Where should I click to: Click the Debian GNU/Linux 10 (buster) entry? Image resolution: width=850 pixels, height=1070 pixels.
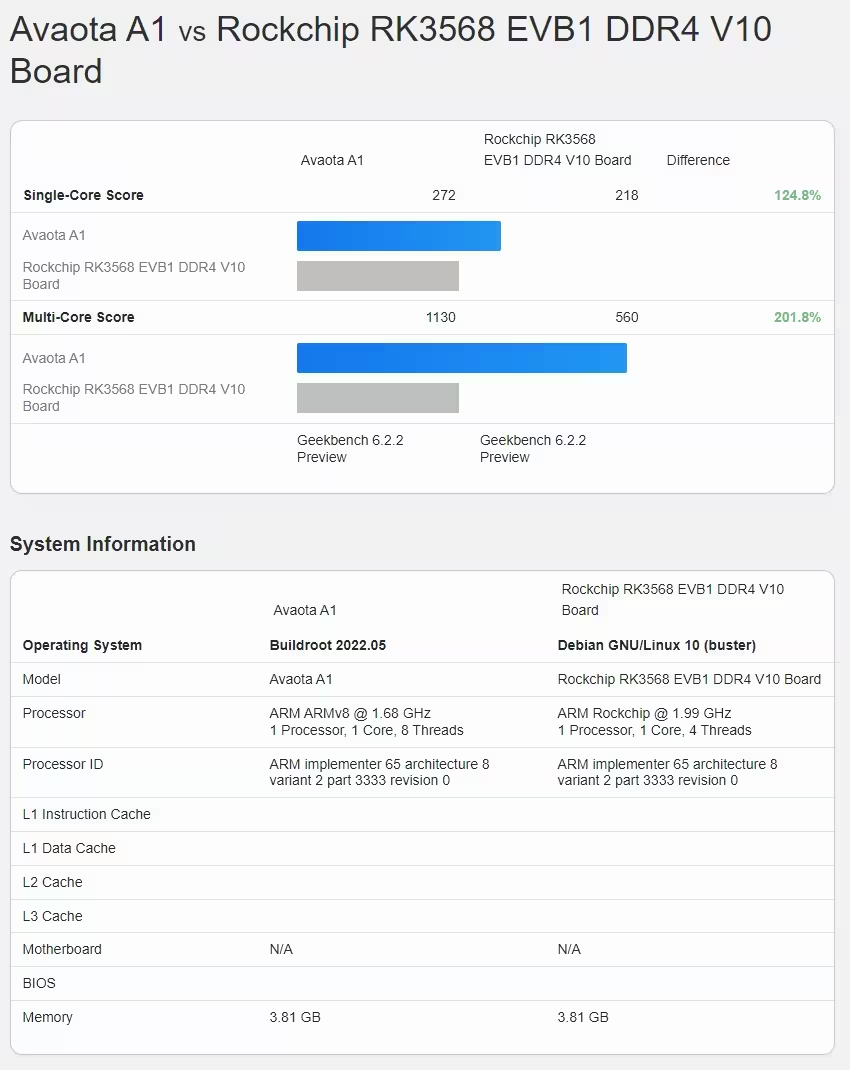pyautogui.click(x=656, y=645)
